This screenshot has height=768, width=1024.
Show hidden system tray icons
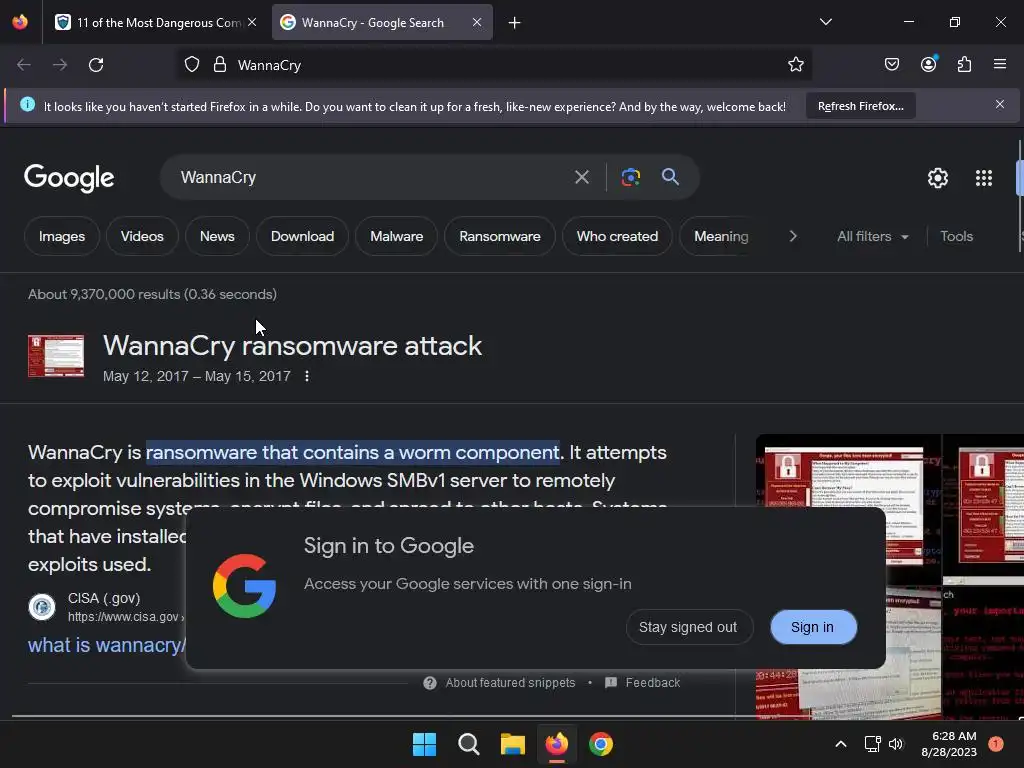coord(841,744)
